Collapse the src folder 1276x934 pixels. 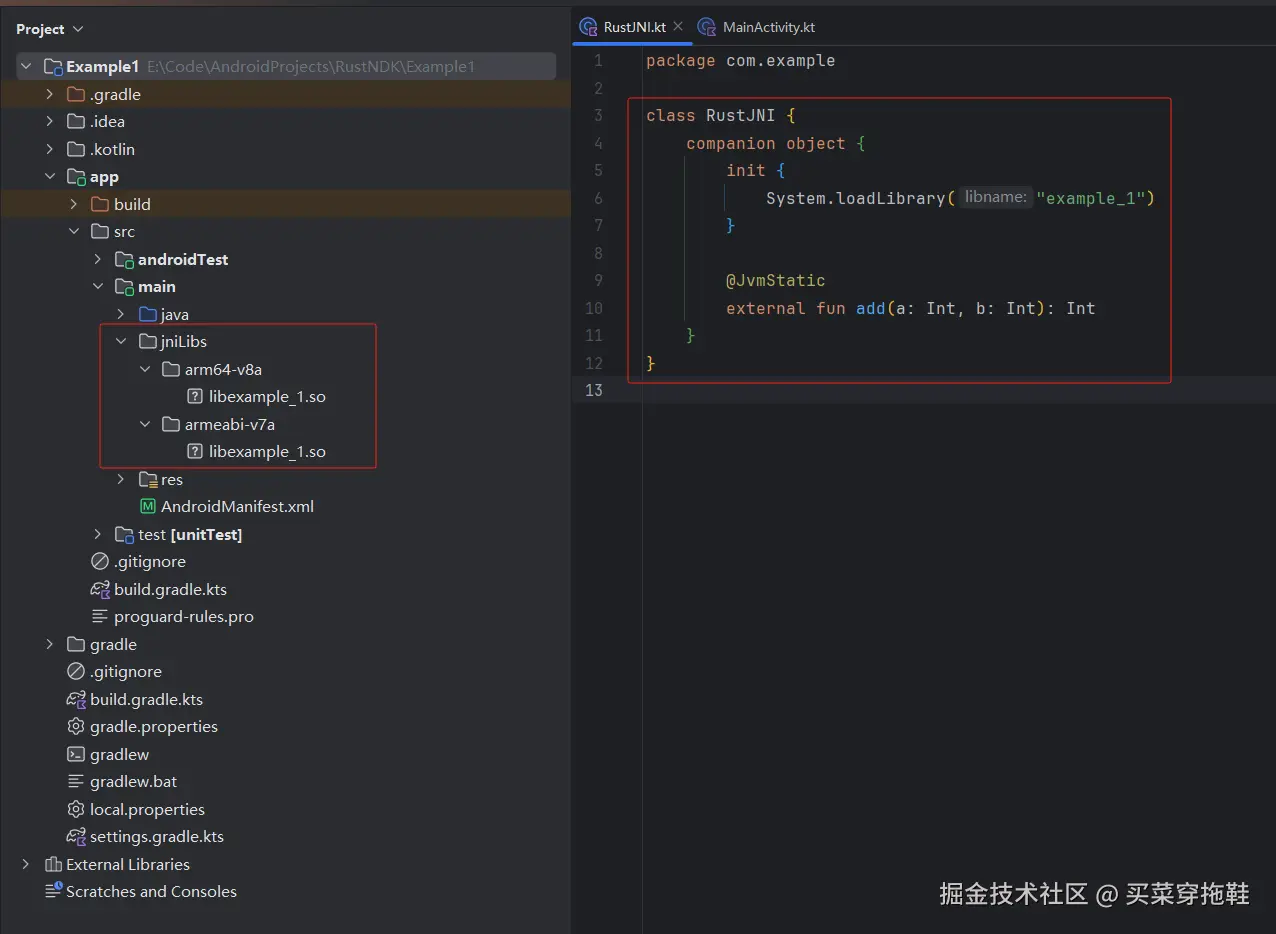point(74,231)
